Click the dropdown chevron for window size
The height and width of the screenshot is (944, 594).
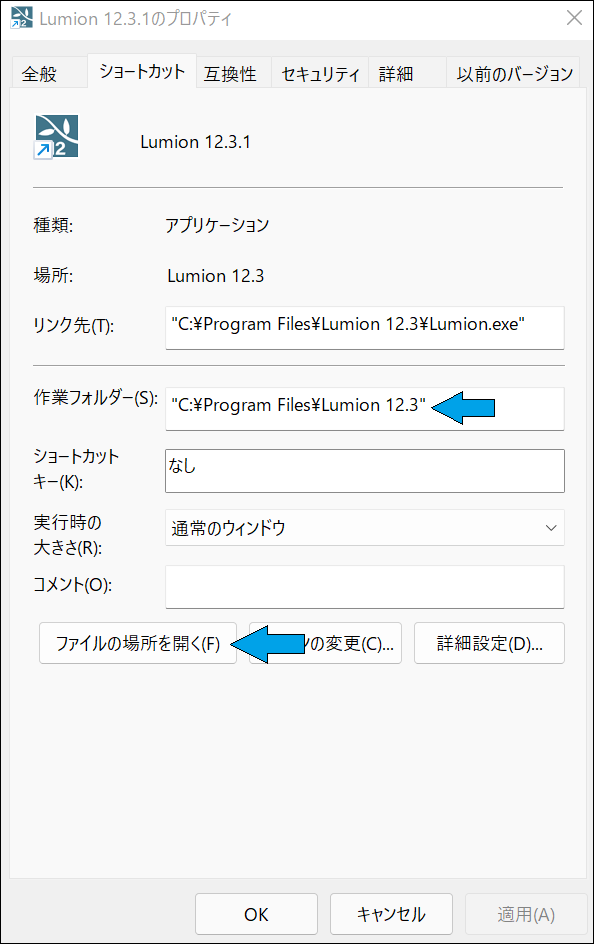(x=551, y=528)
